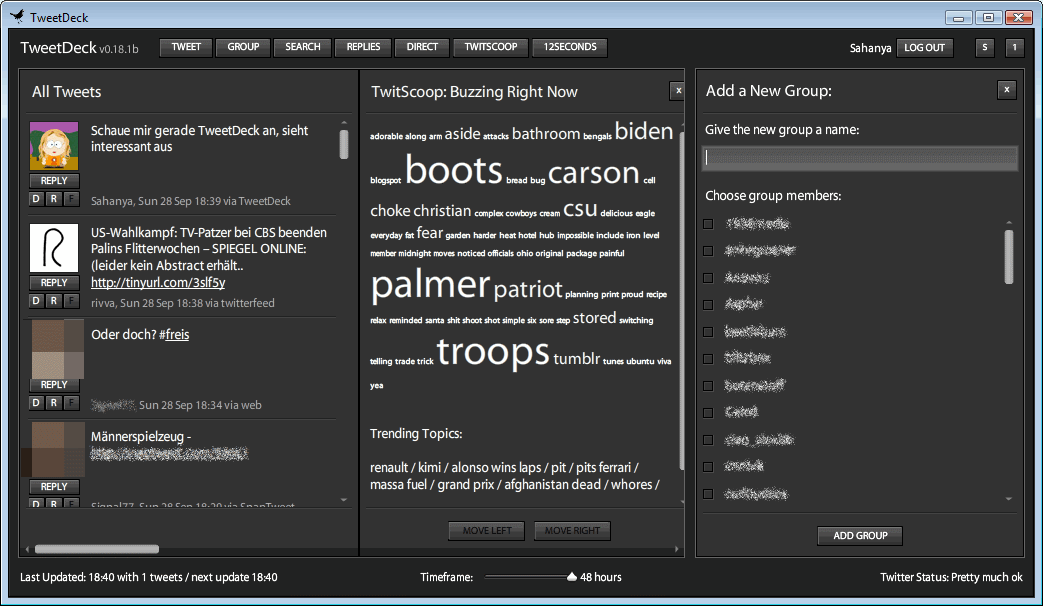
Task: Open the 12SECONDS button
Action: tap(570, 47)
